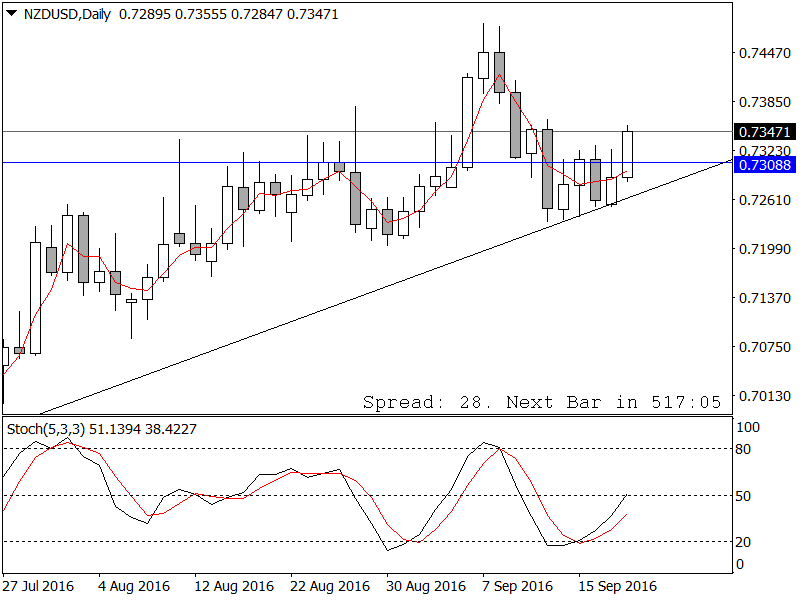Image resolution: width=800 pixels, height=600 pixels.
Task: Open the chart menu triangle beside NZDUSD
Action: [11, 13]
